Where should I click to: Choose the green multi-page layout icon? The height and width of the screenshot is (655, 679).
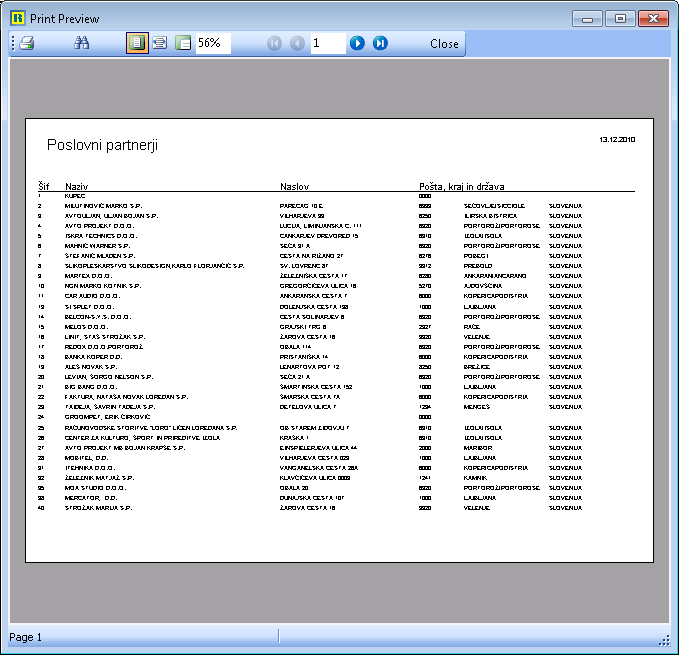click(x=183, y=43)
